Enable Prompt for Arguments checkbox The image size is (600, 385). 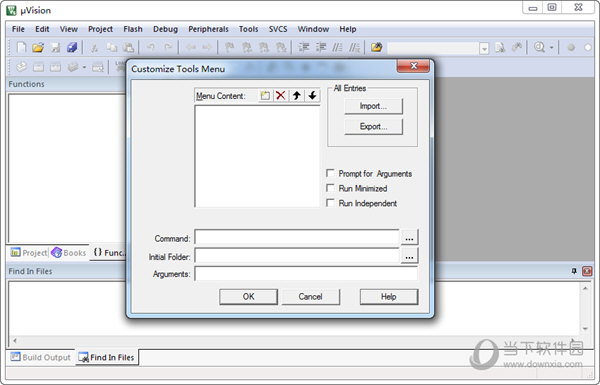pyautogui.click(x=330, y=173)
